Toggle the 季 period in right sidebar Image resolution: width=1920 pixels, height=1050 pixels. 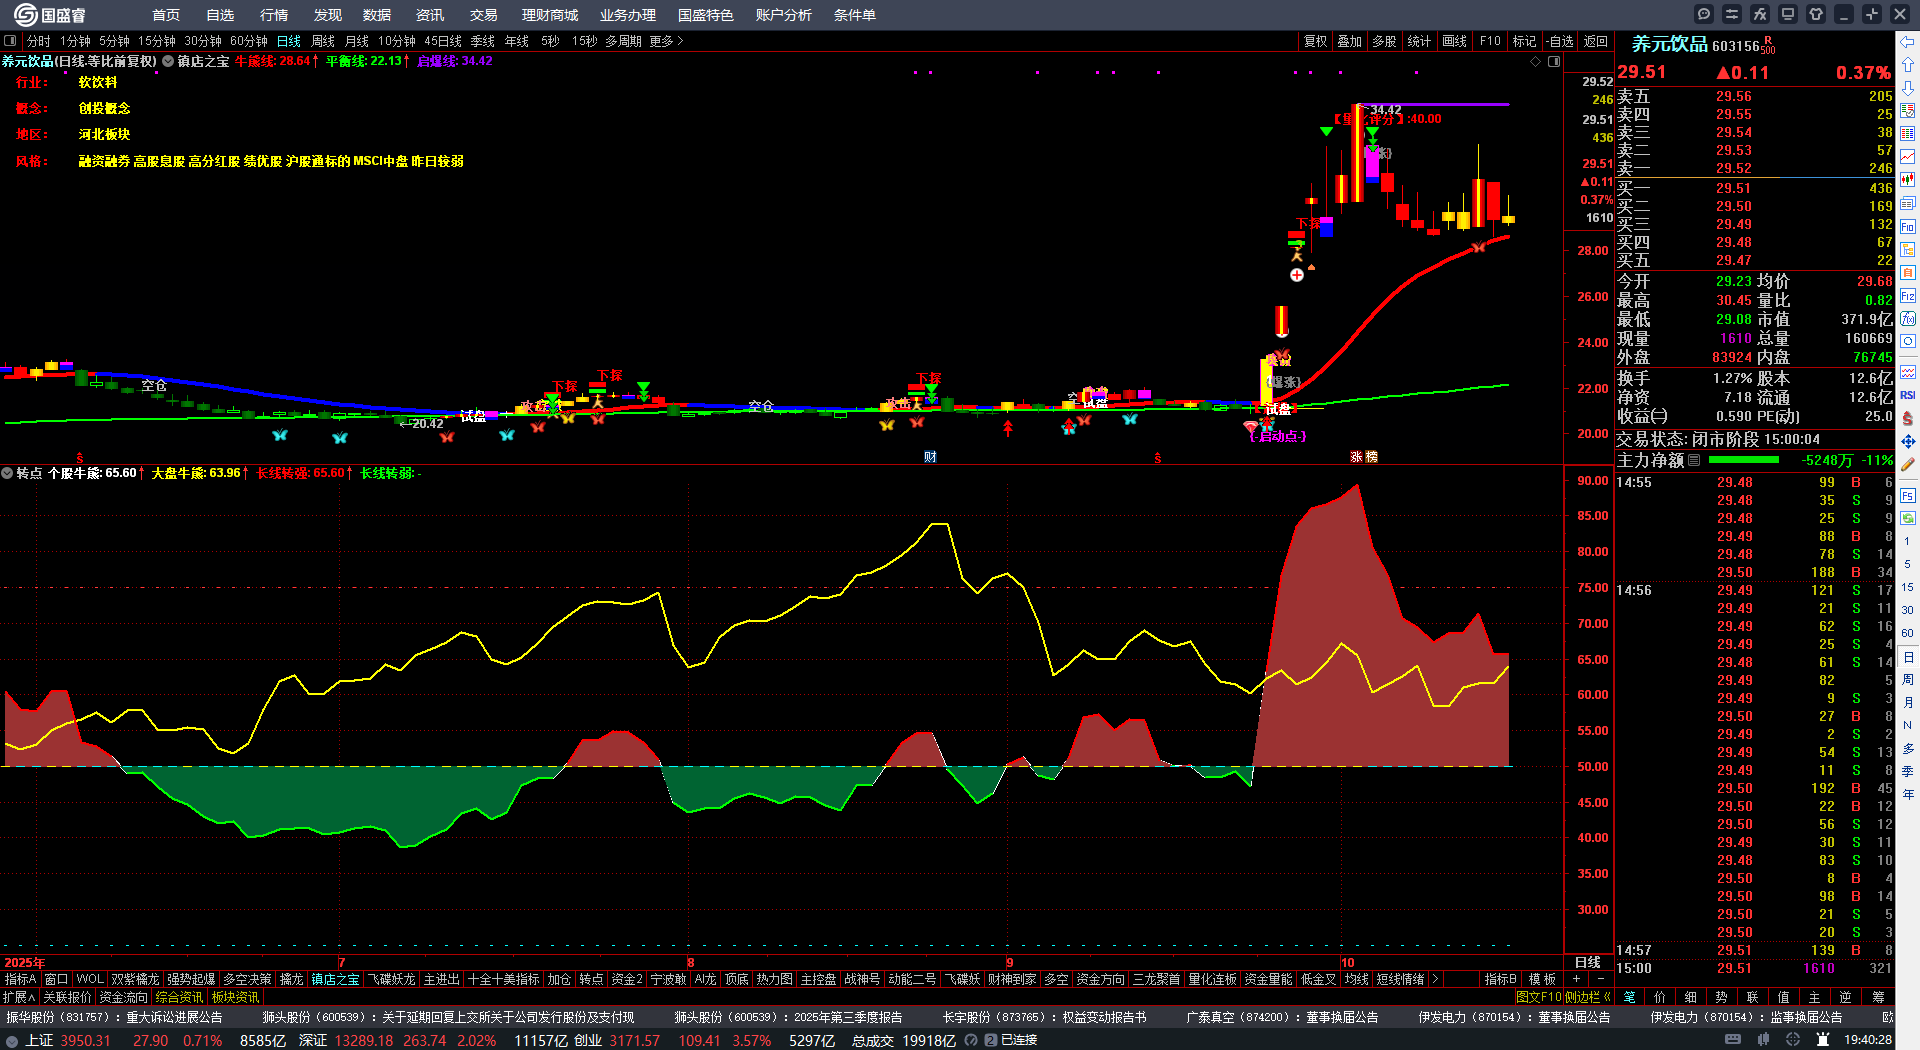1908,771
